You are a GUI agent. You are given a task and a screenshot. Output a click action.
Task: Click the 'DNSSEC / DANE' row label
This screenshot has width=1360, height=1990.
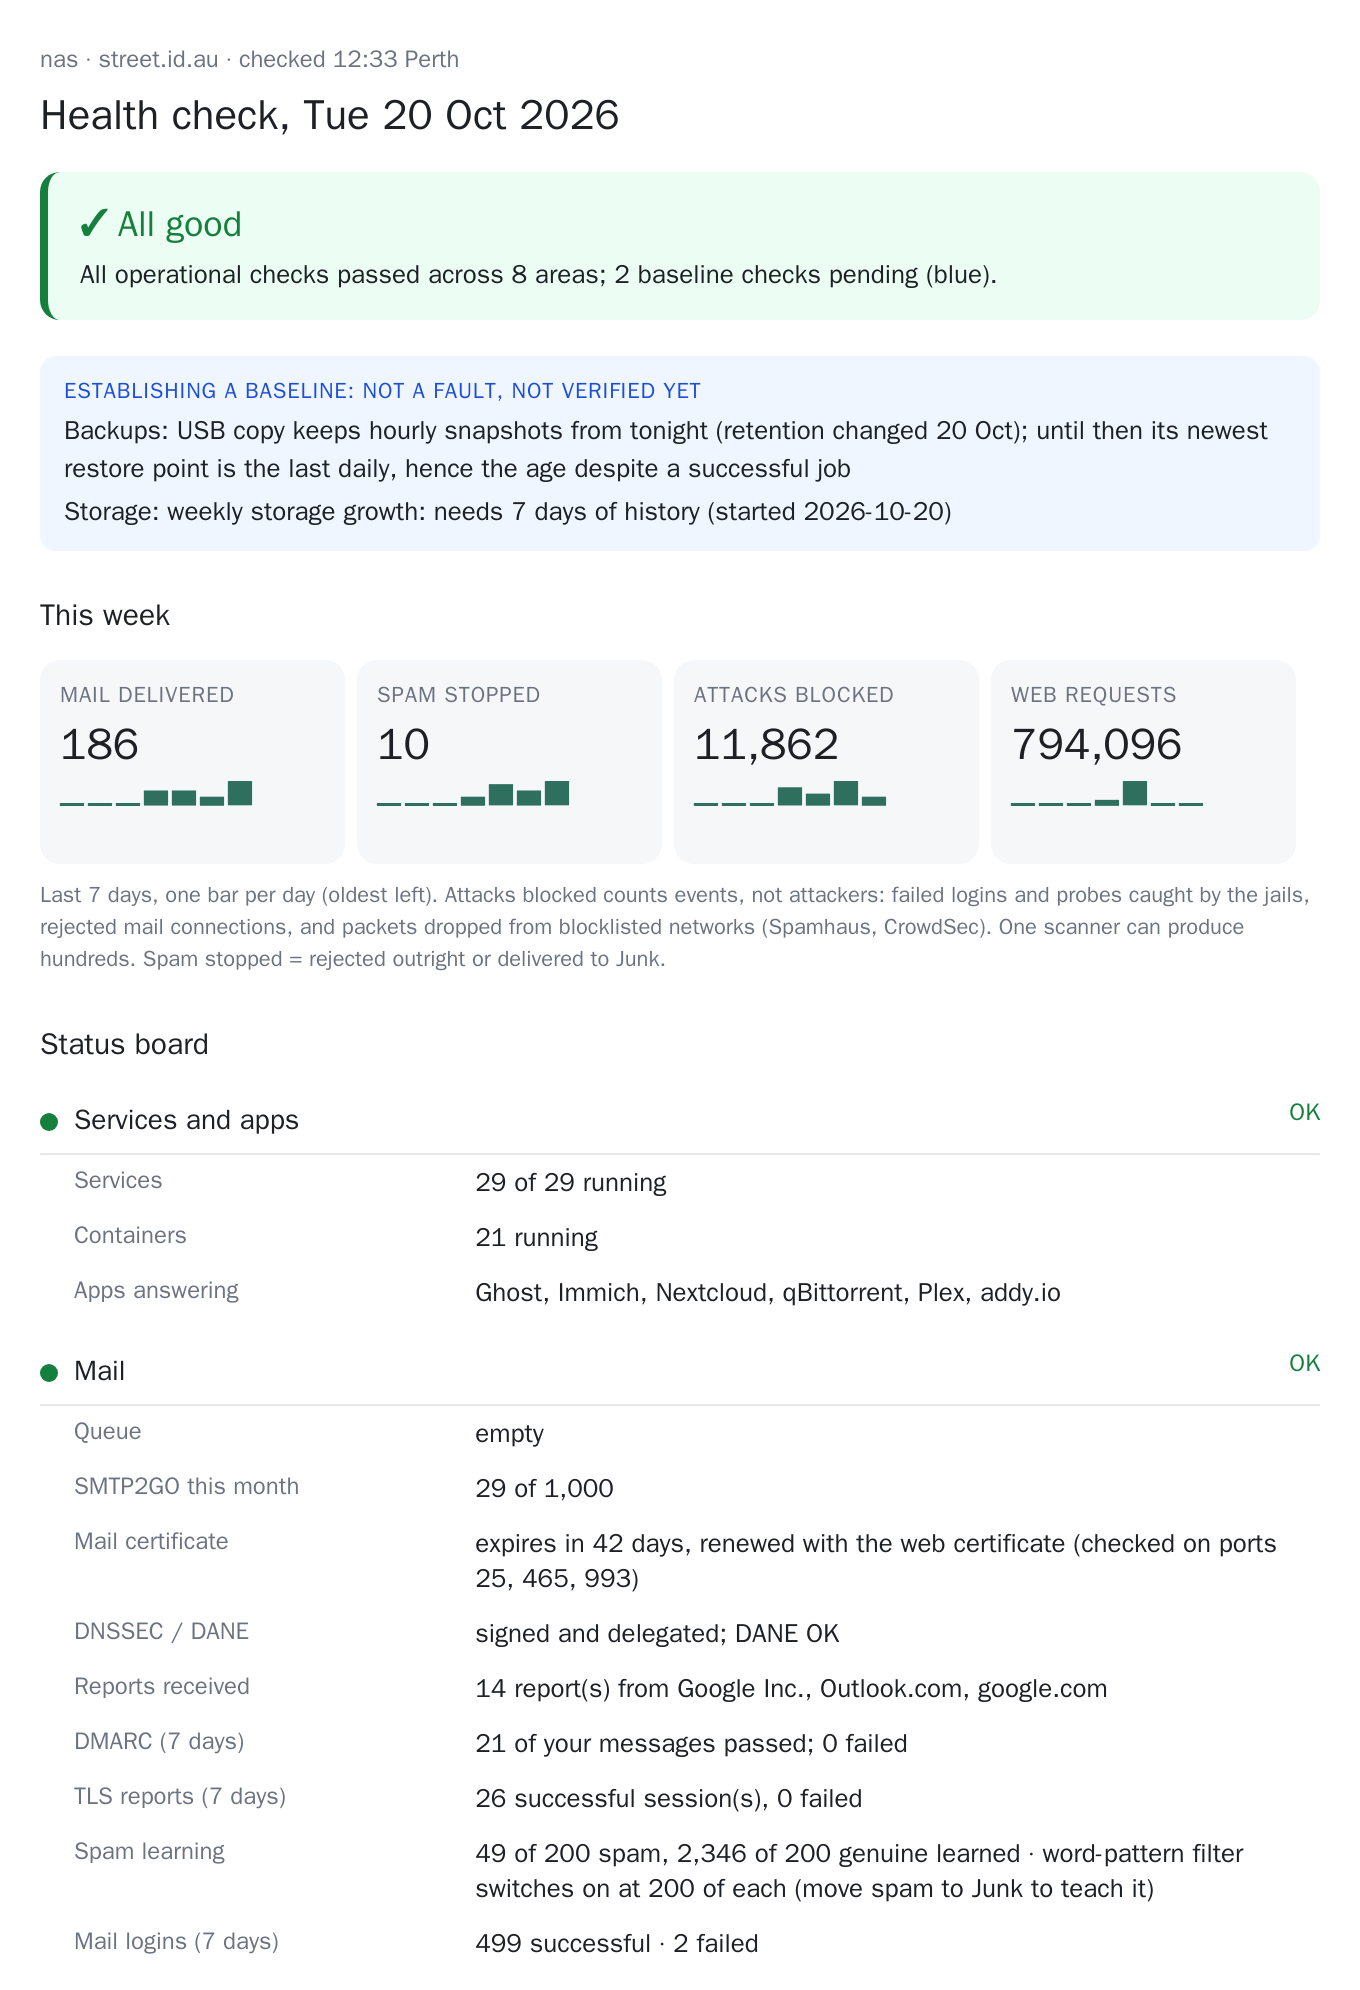(x=161, y=1631)
